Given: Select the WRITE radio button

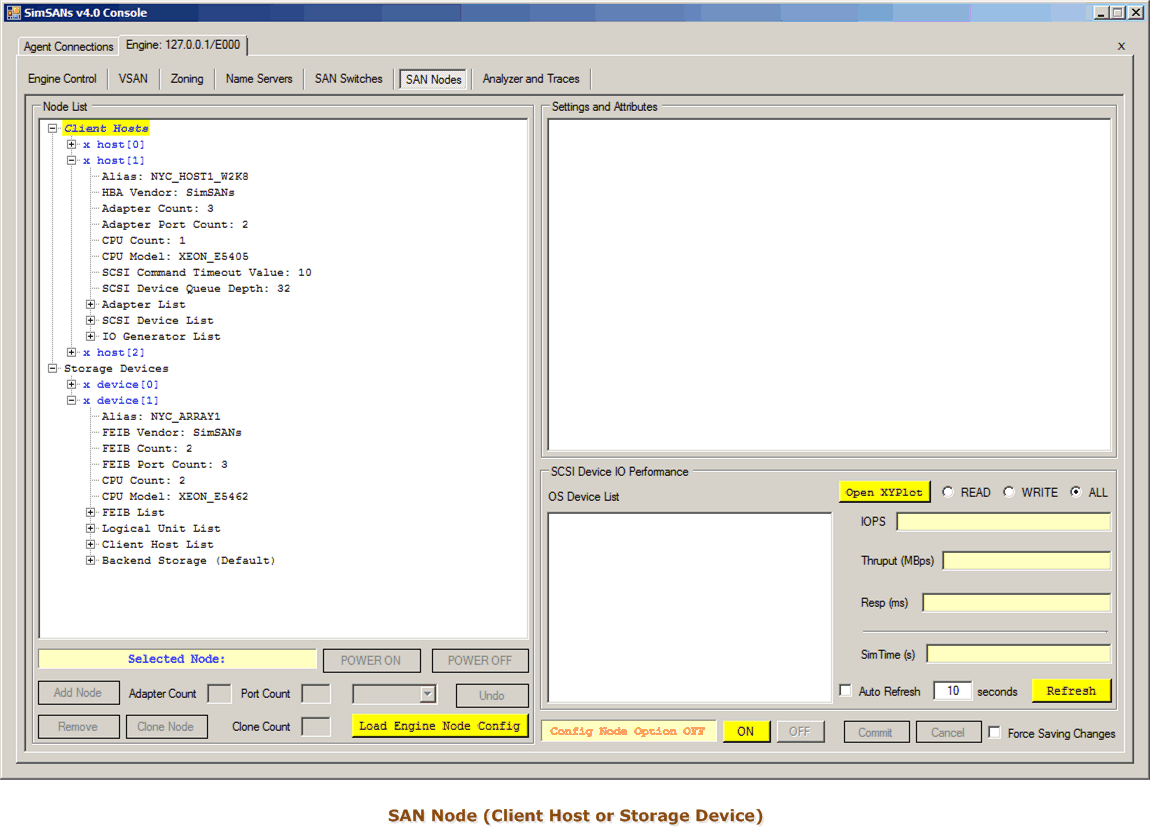Looking at the screenshot, I should click(1008, 492).
